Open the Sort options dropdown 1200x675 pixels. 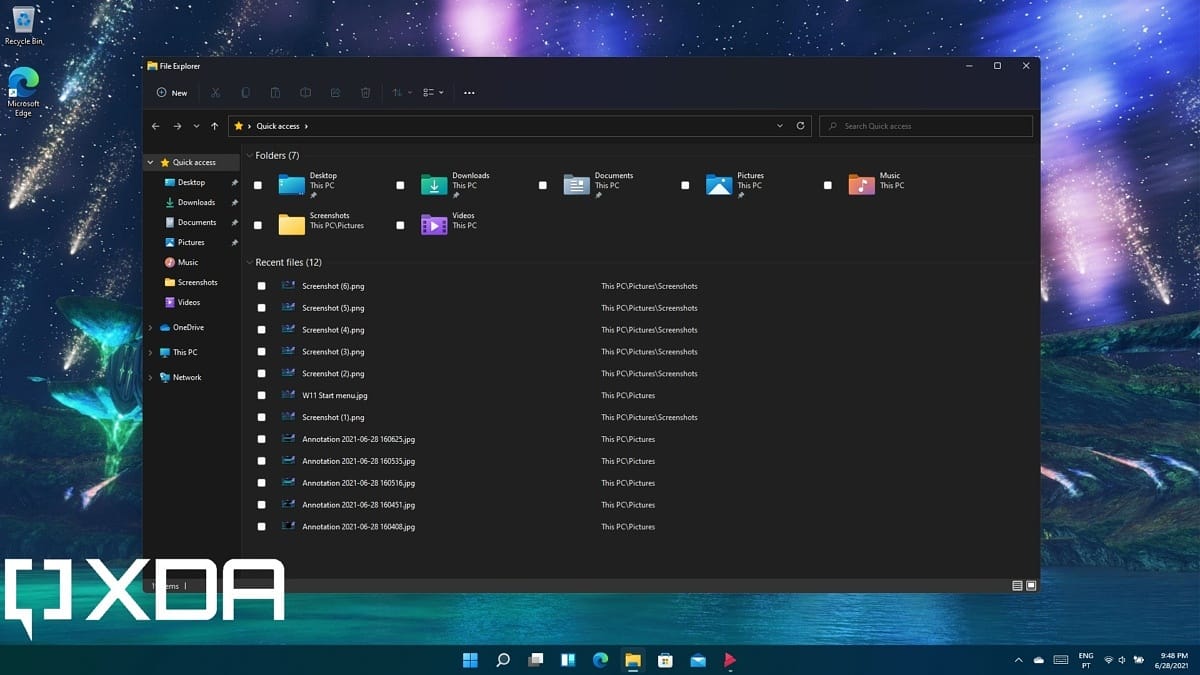pos(401,93)
